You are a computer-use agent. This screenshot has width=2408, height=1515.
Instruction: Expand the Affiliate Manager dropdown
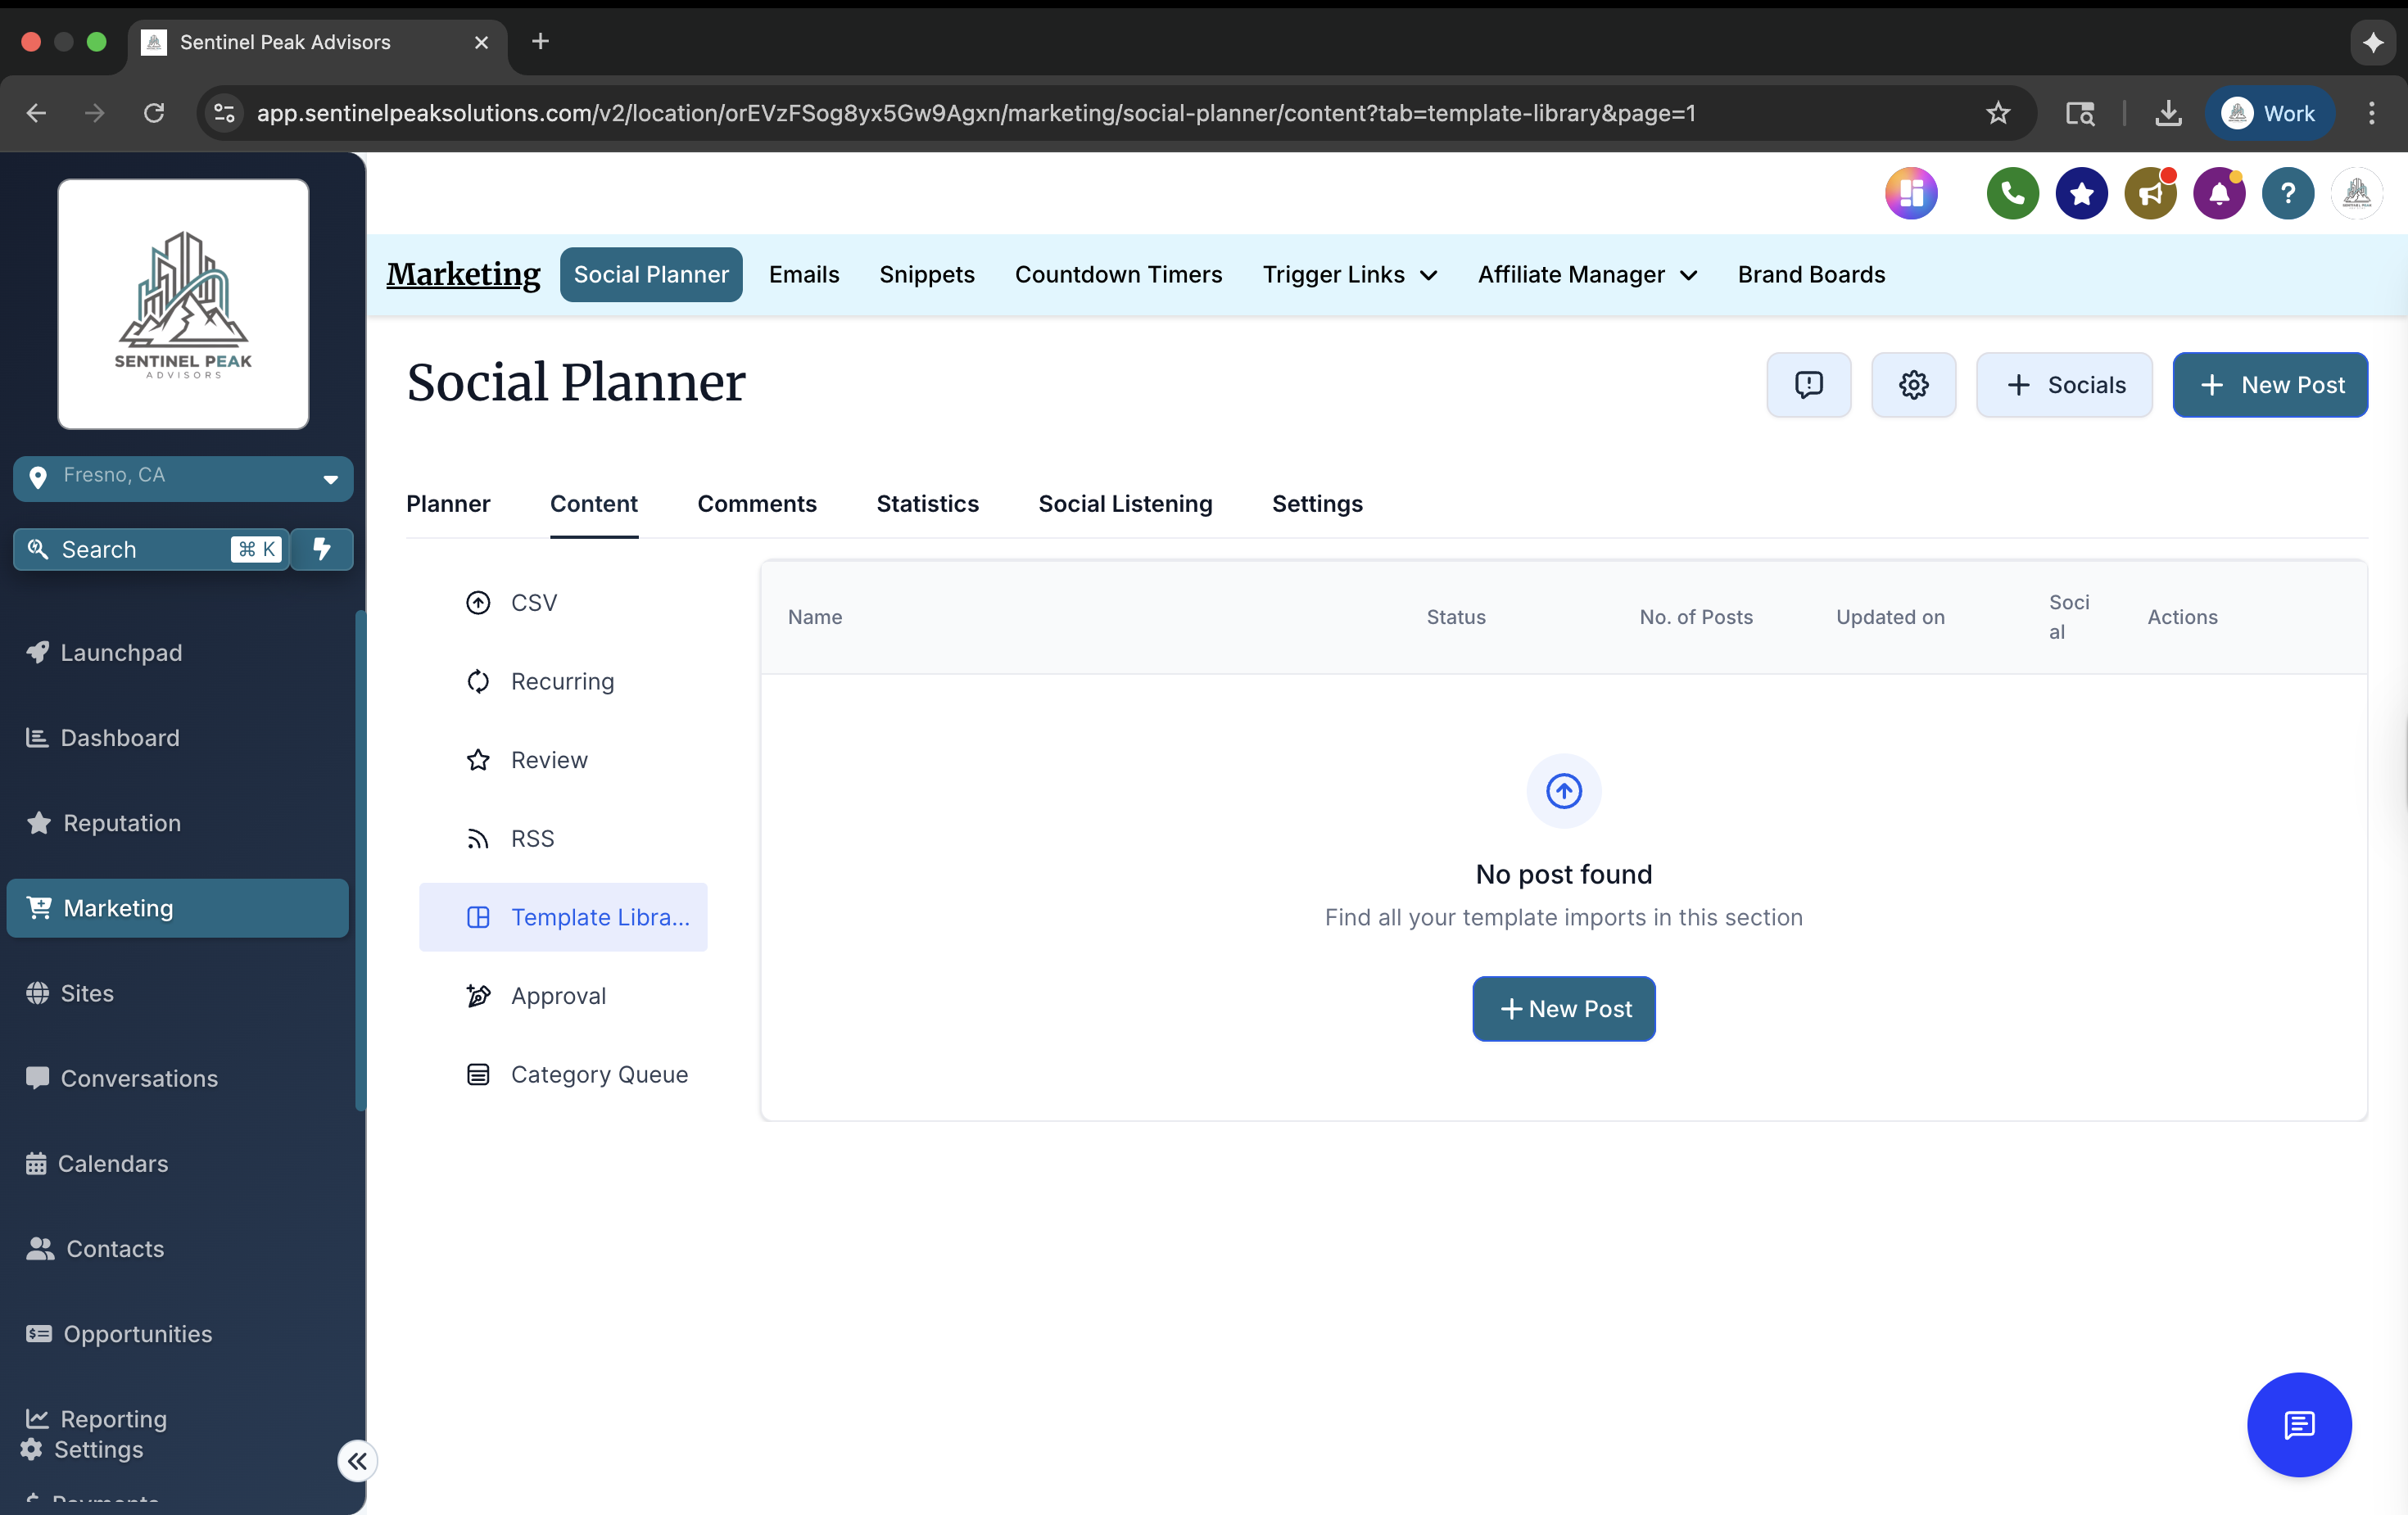tap(1586, 275)
